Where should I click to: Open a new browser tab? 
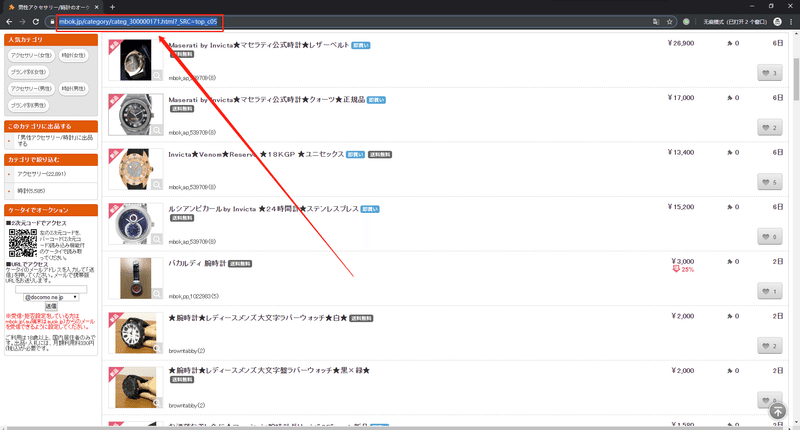pos(112,7)
